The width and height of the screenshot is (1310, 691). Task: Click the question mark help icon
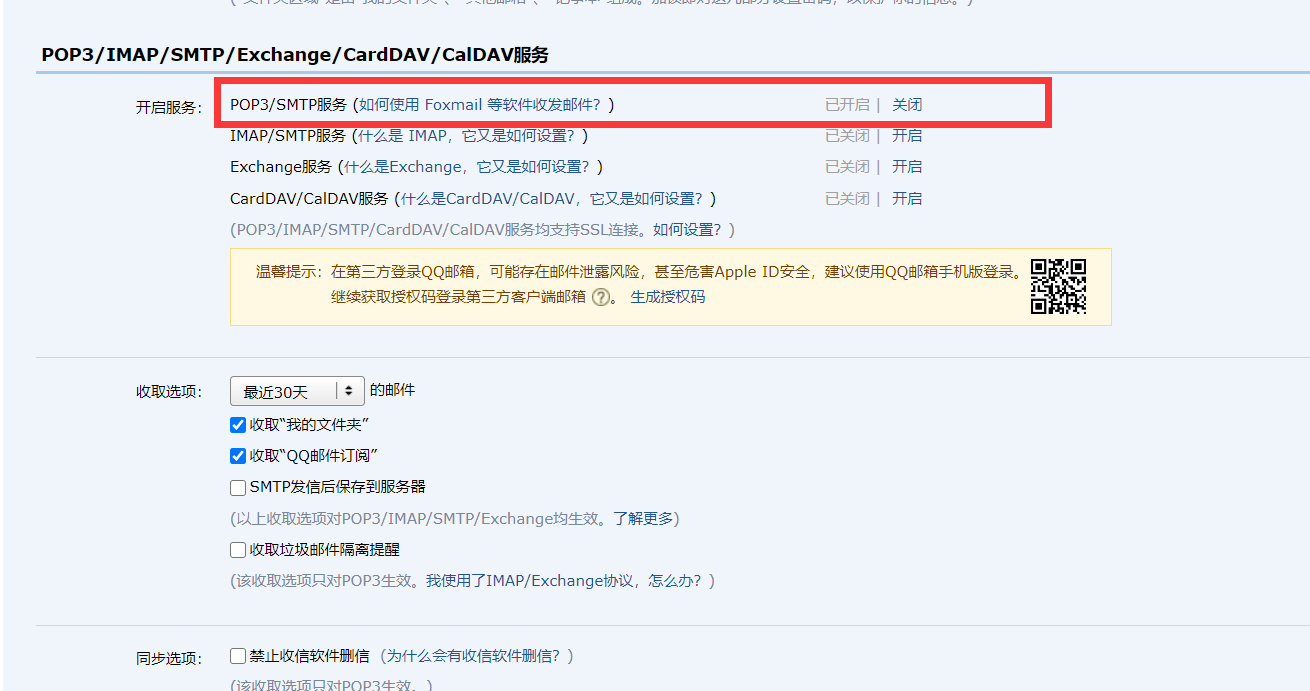click(600, 297)
